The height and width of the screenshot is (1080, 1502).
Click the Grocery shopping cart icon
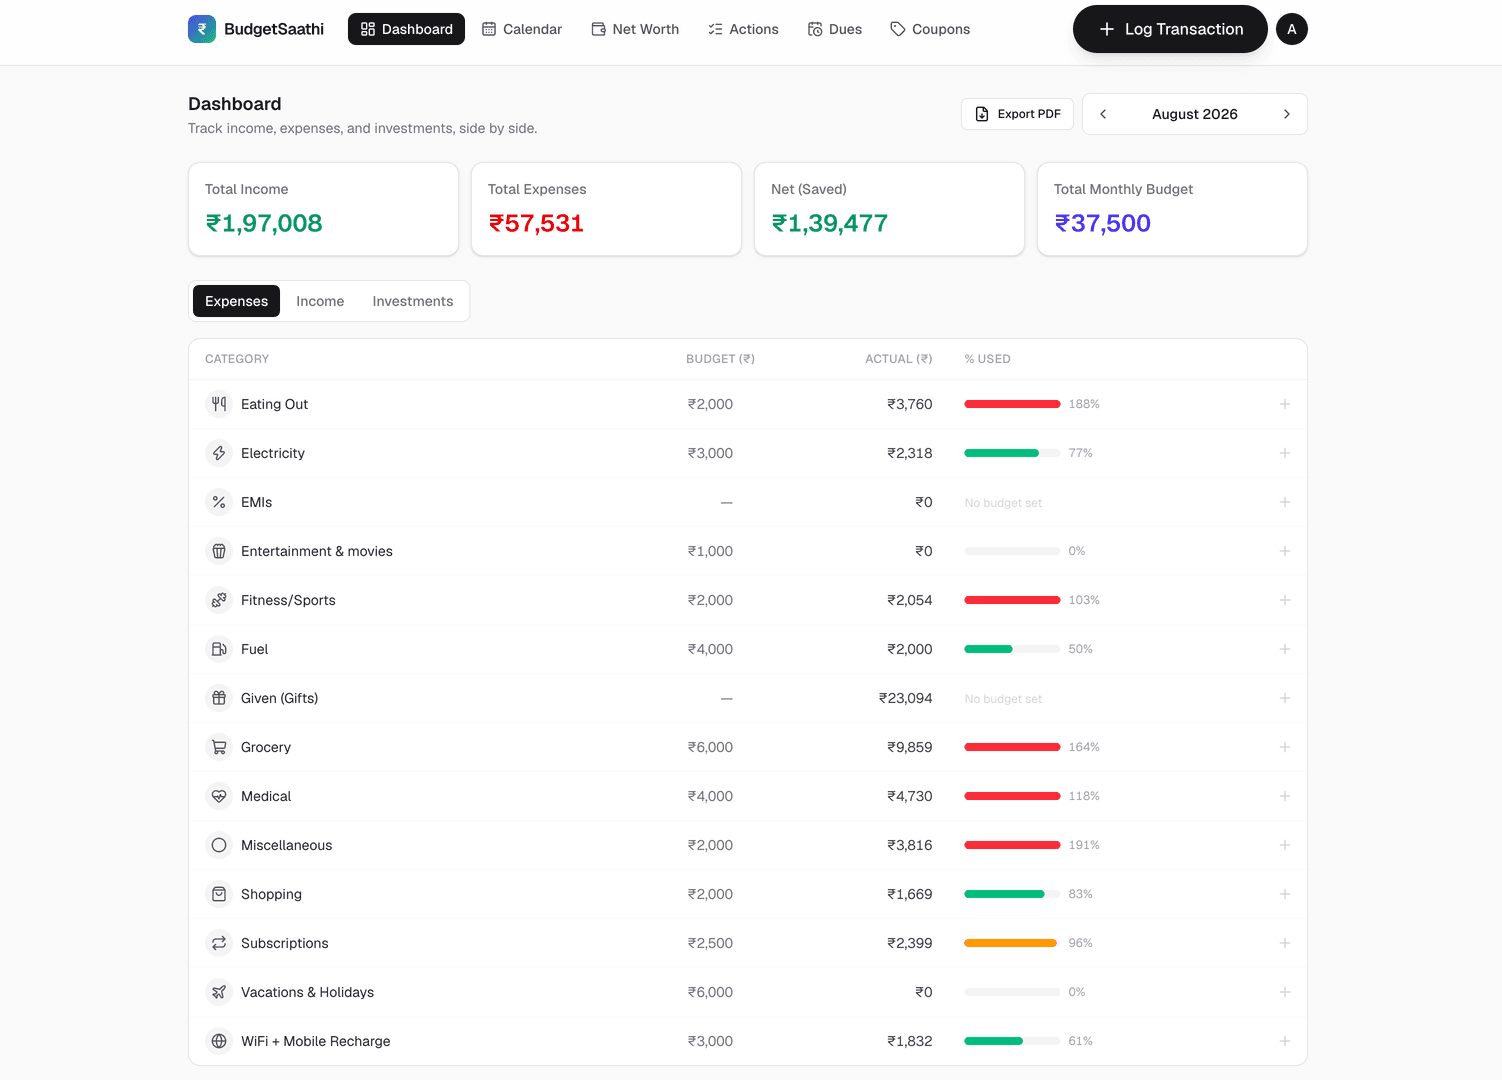(x=219, y=747)
